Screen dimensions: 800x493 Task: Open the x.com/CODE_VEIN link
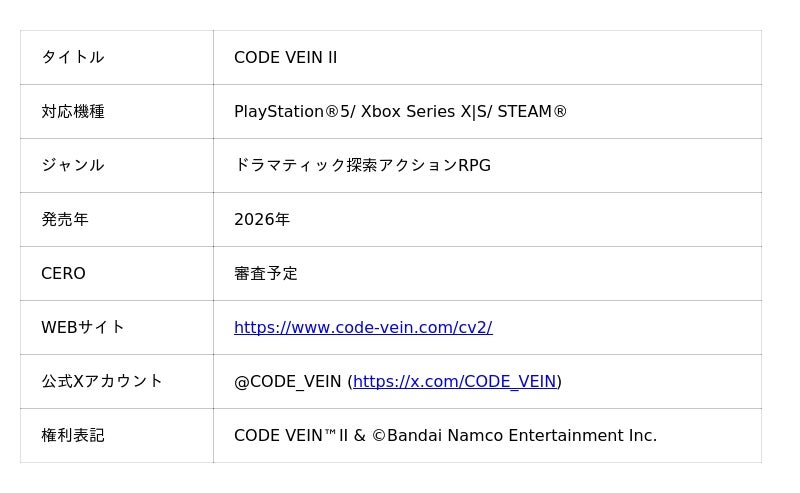point(454,381)
